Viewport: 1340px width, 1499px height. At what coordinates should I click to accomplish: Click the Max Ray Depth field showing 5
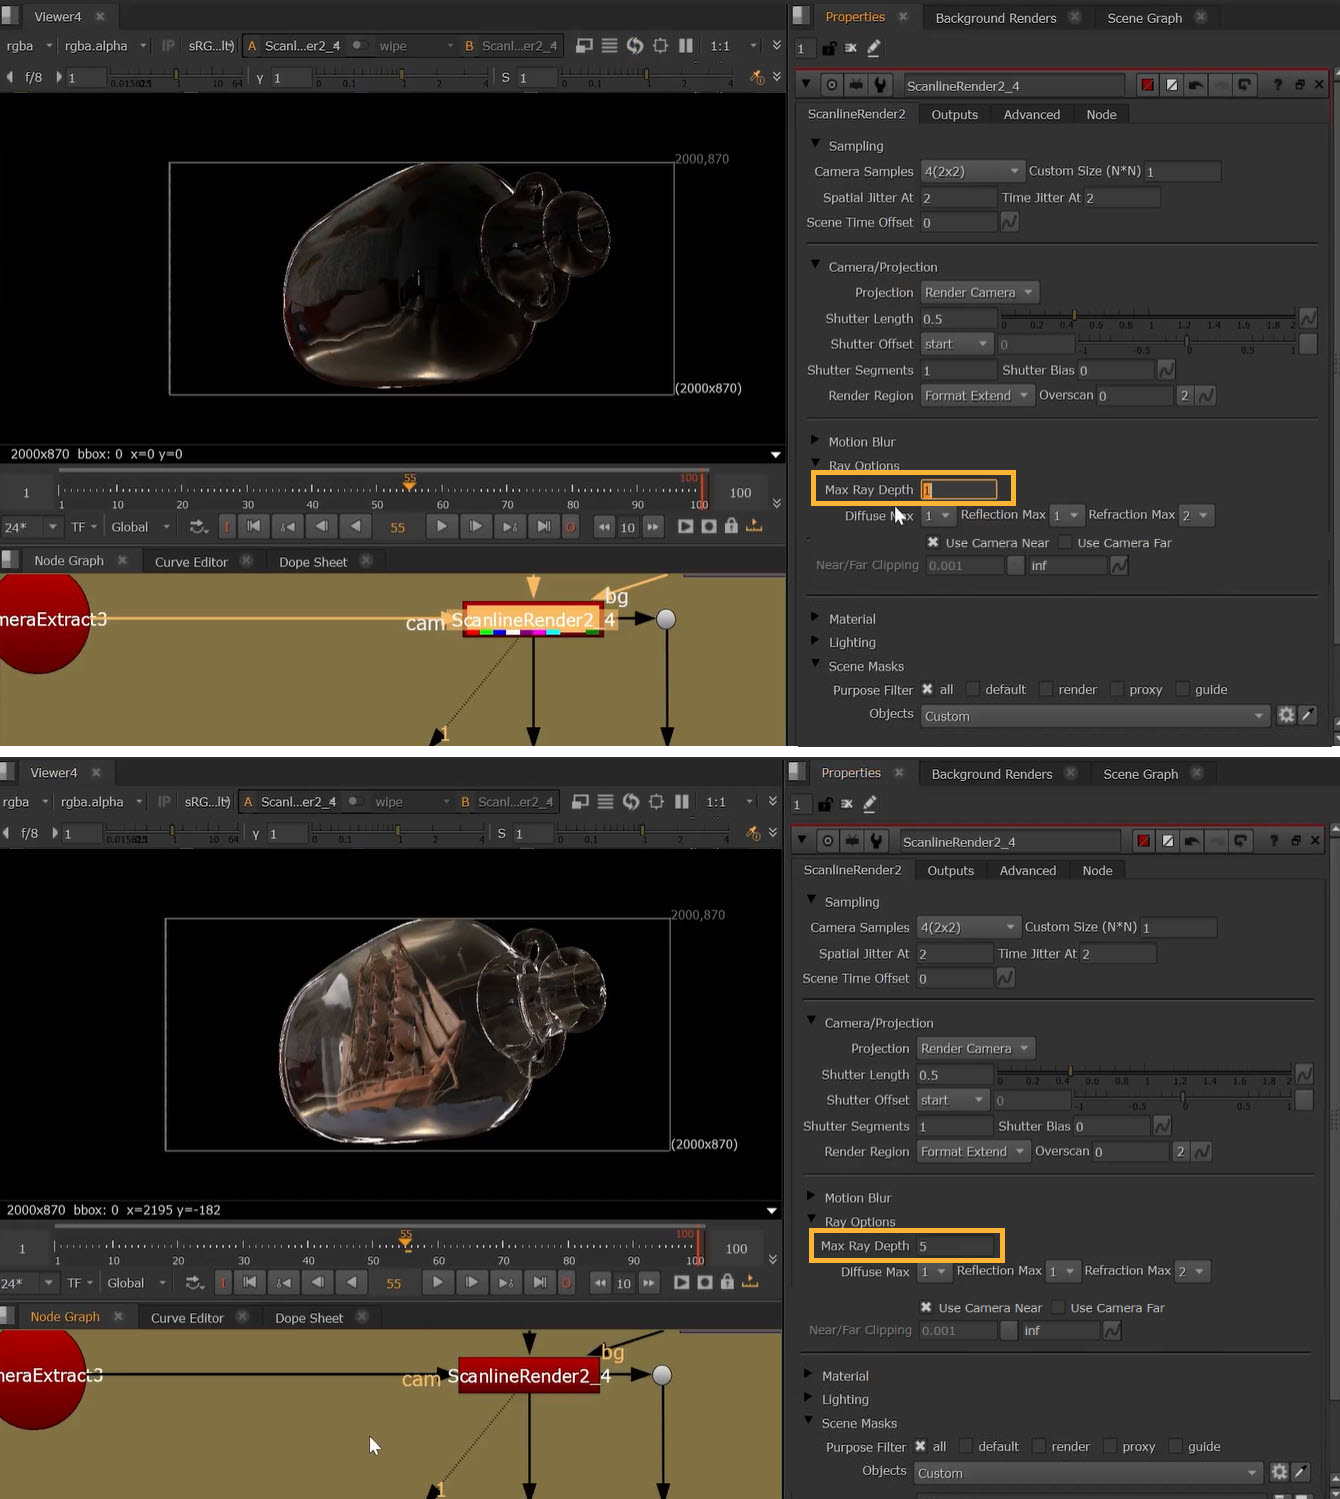pos(956,1246)
